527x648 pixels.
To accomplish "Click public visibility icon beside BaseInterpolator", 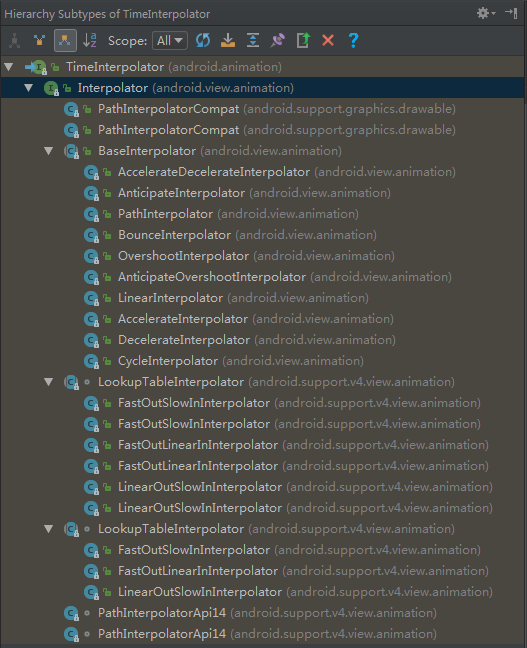I will click(87, 151).
